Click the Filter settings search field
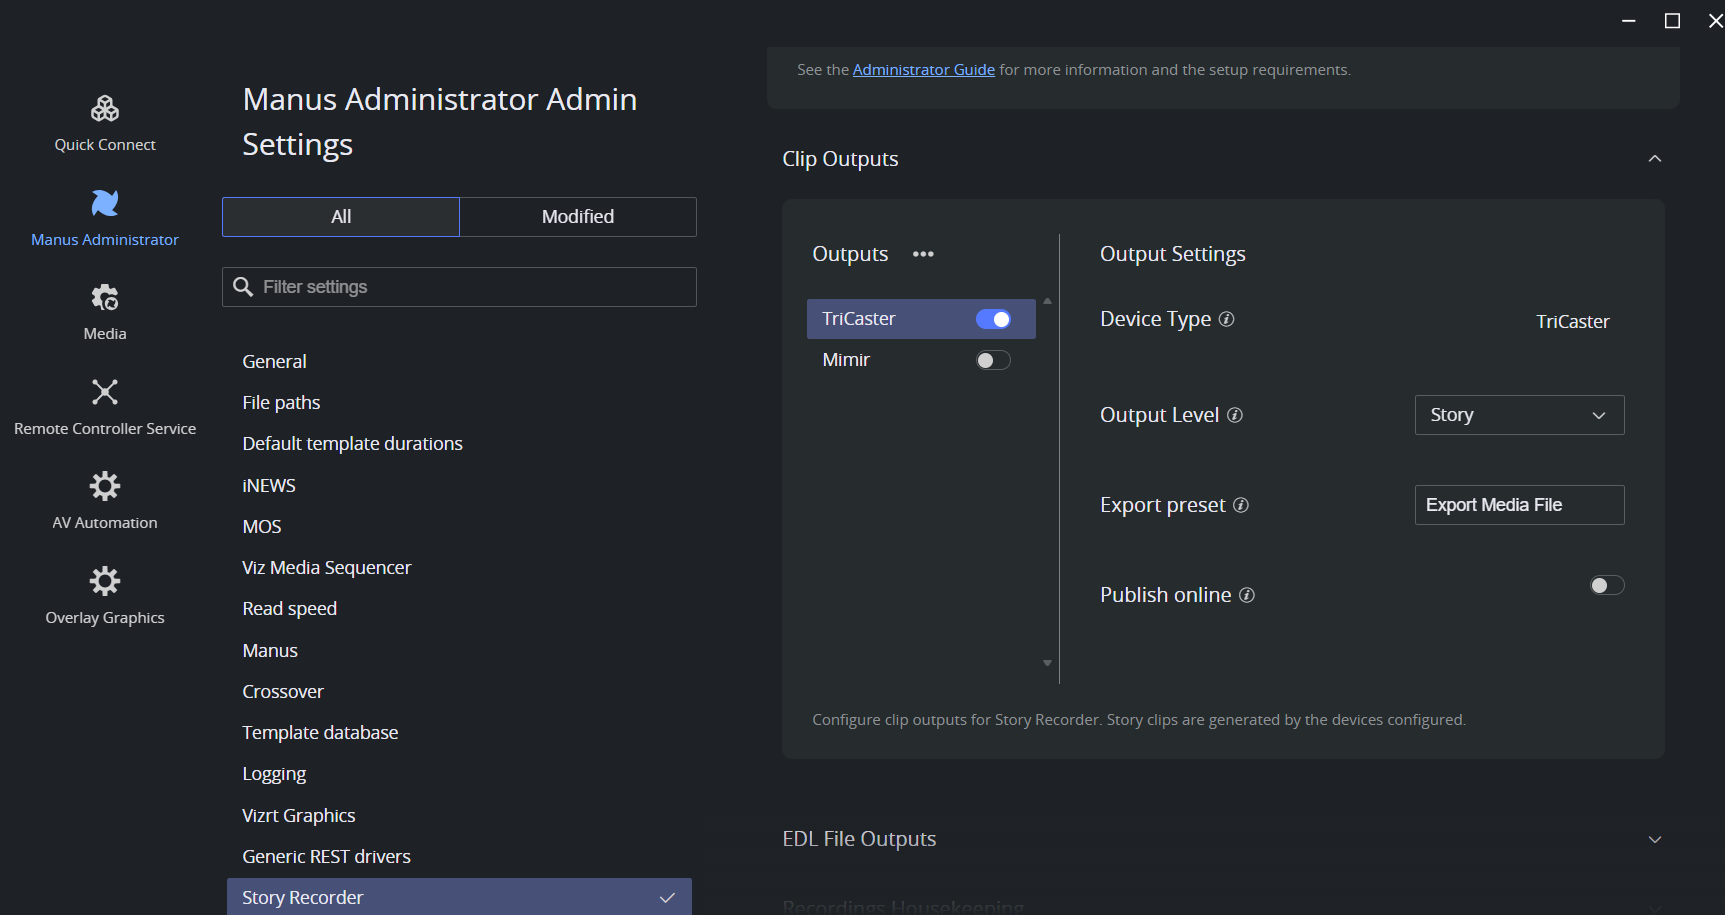Image resolution: width=1725 pixels, height=915 pixels. click(x=459, y=287)
